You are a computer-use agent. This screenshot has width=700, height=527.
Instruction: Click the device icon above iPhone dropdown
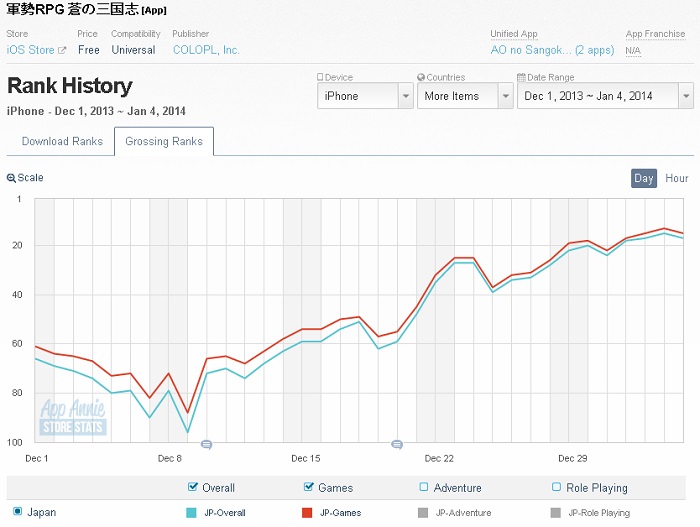[321, 77]
